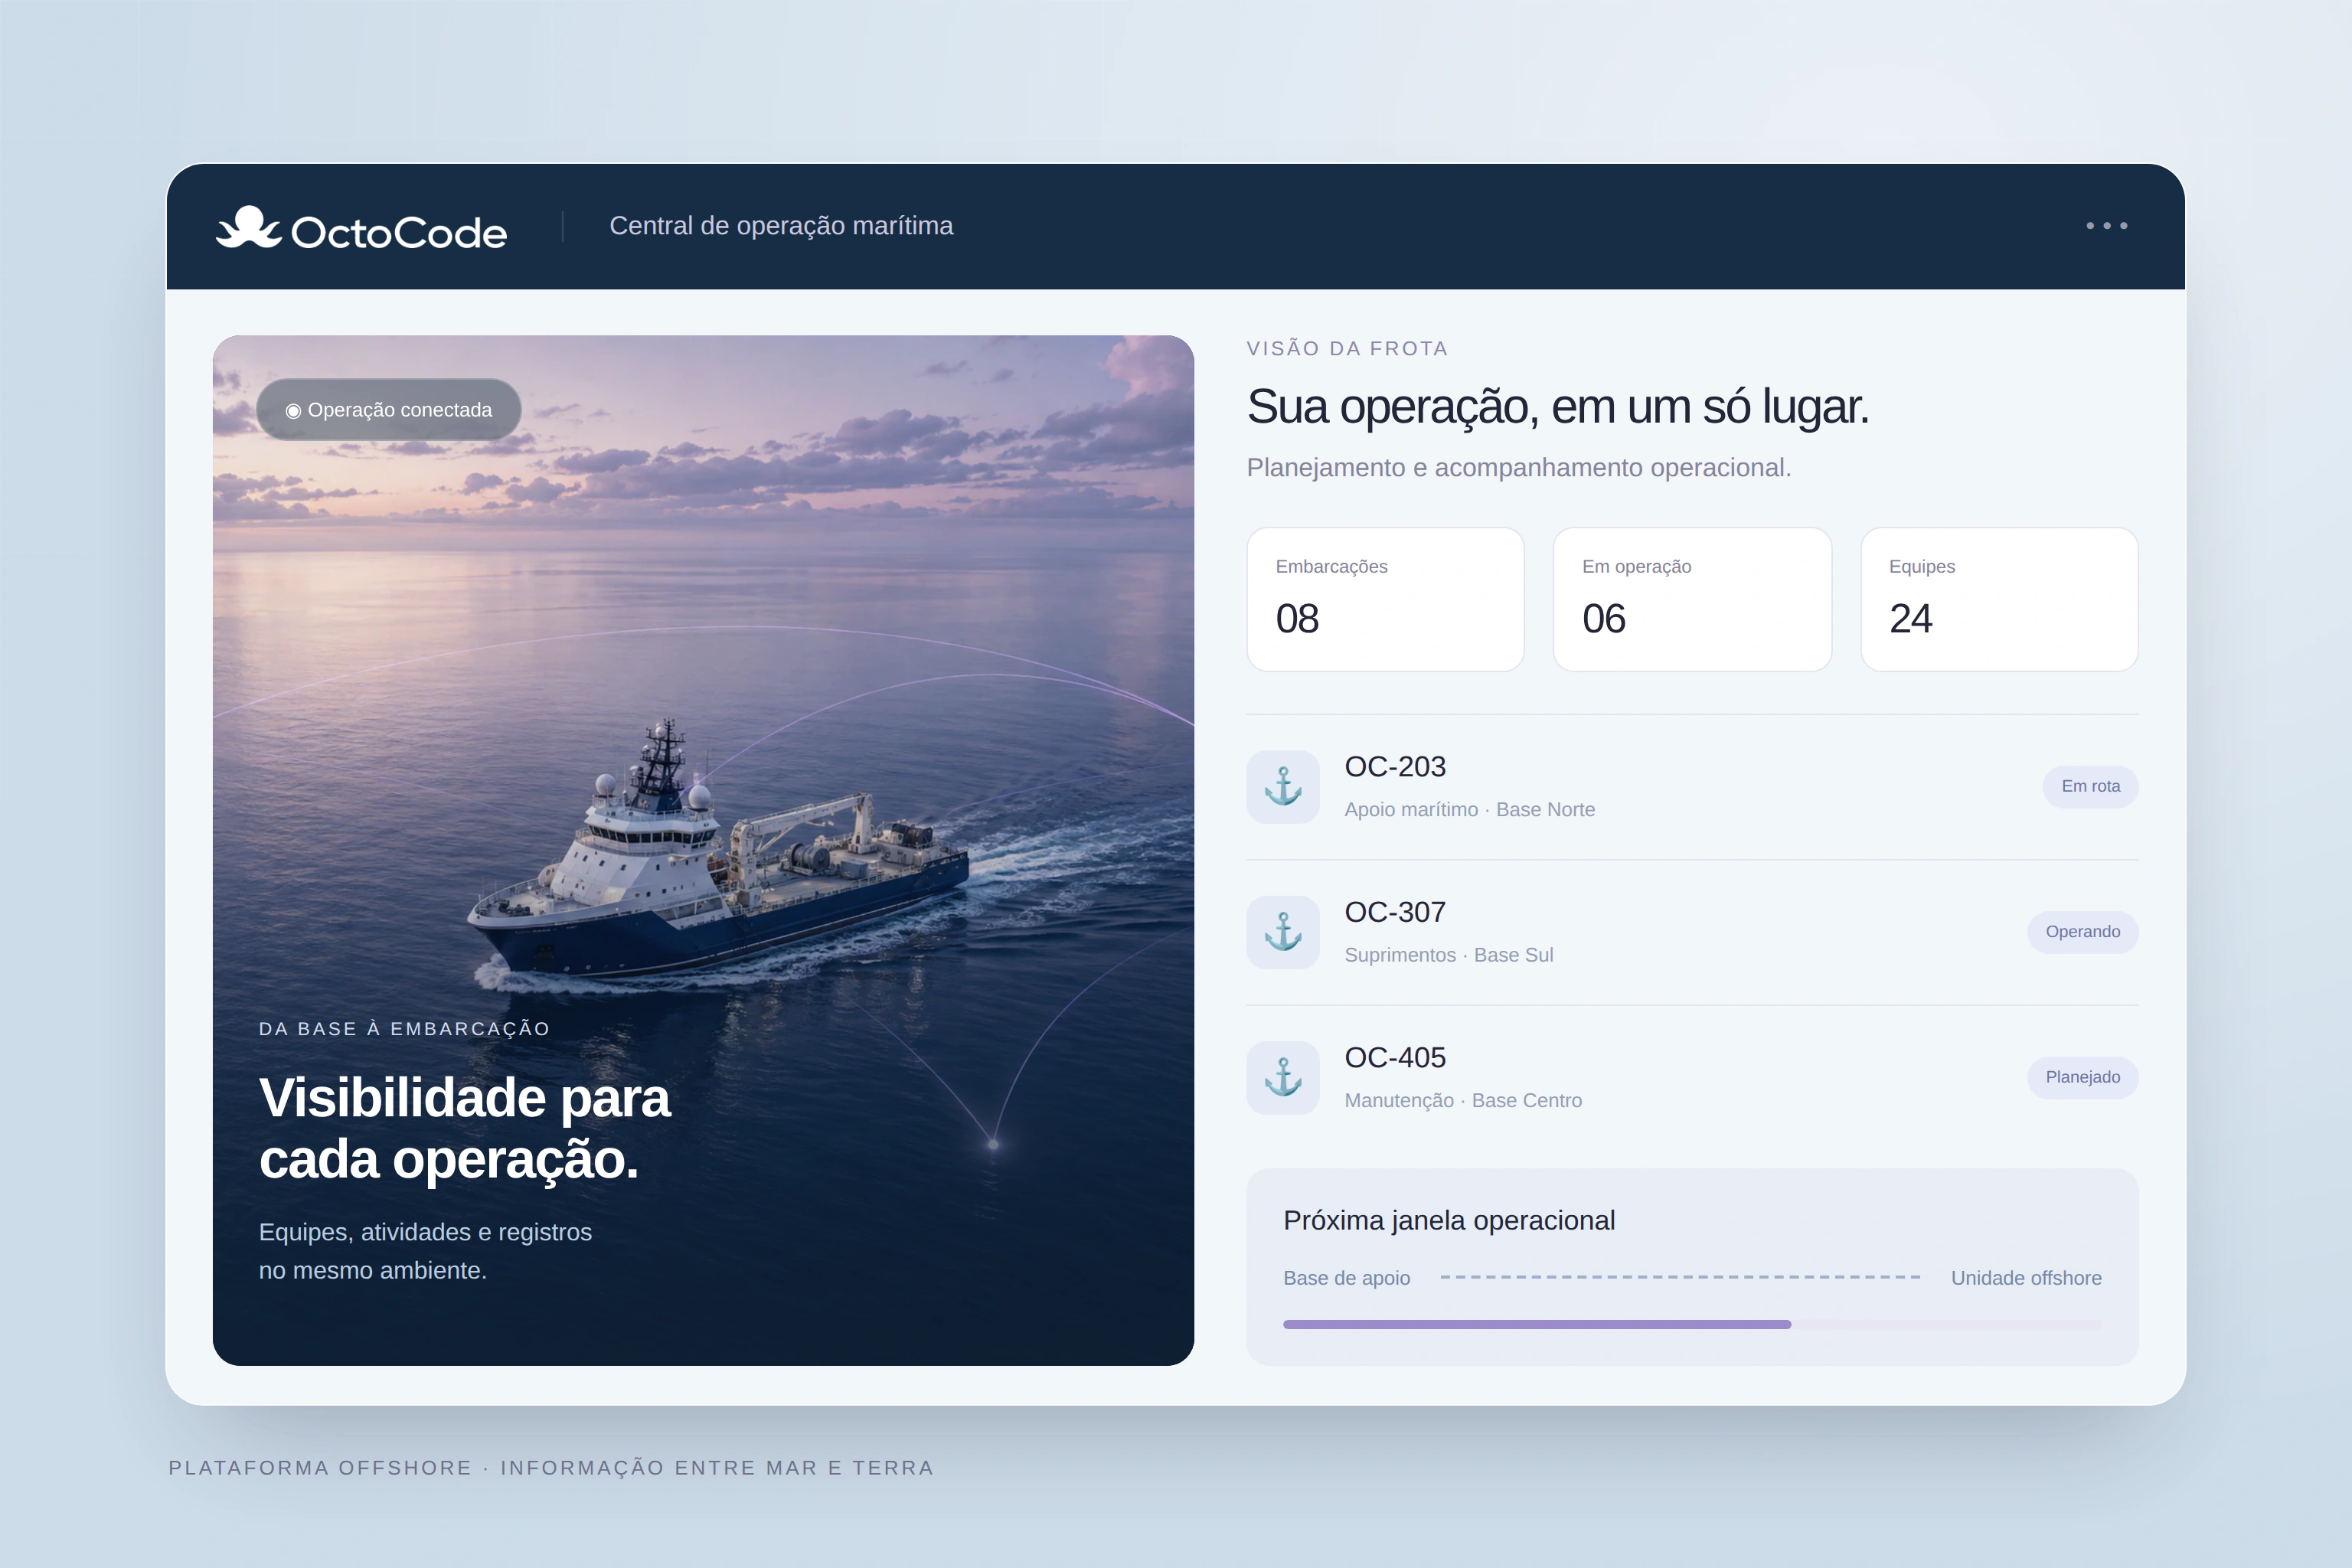The width and height of the screenshot is (2352, 1568).
Task: Click the OctoCode octopus logo
Action: [x=361, y=228]
